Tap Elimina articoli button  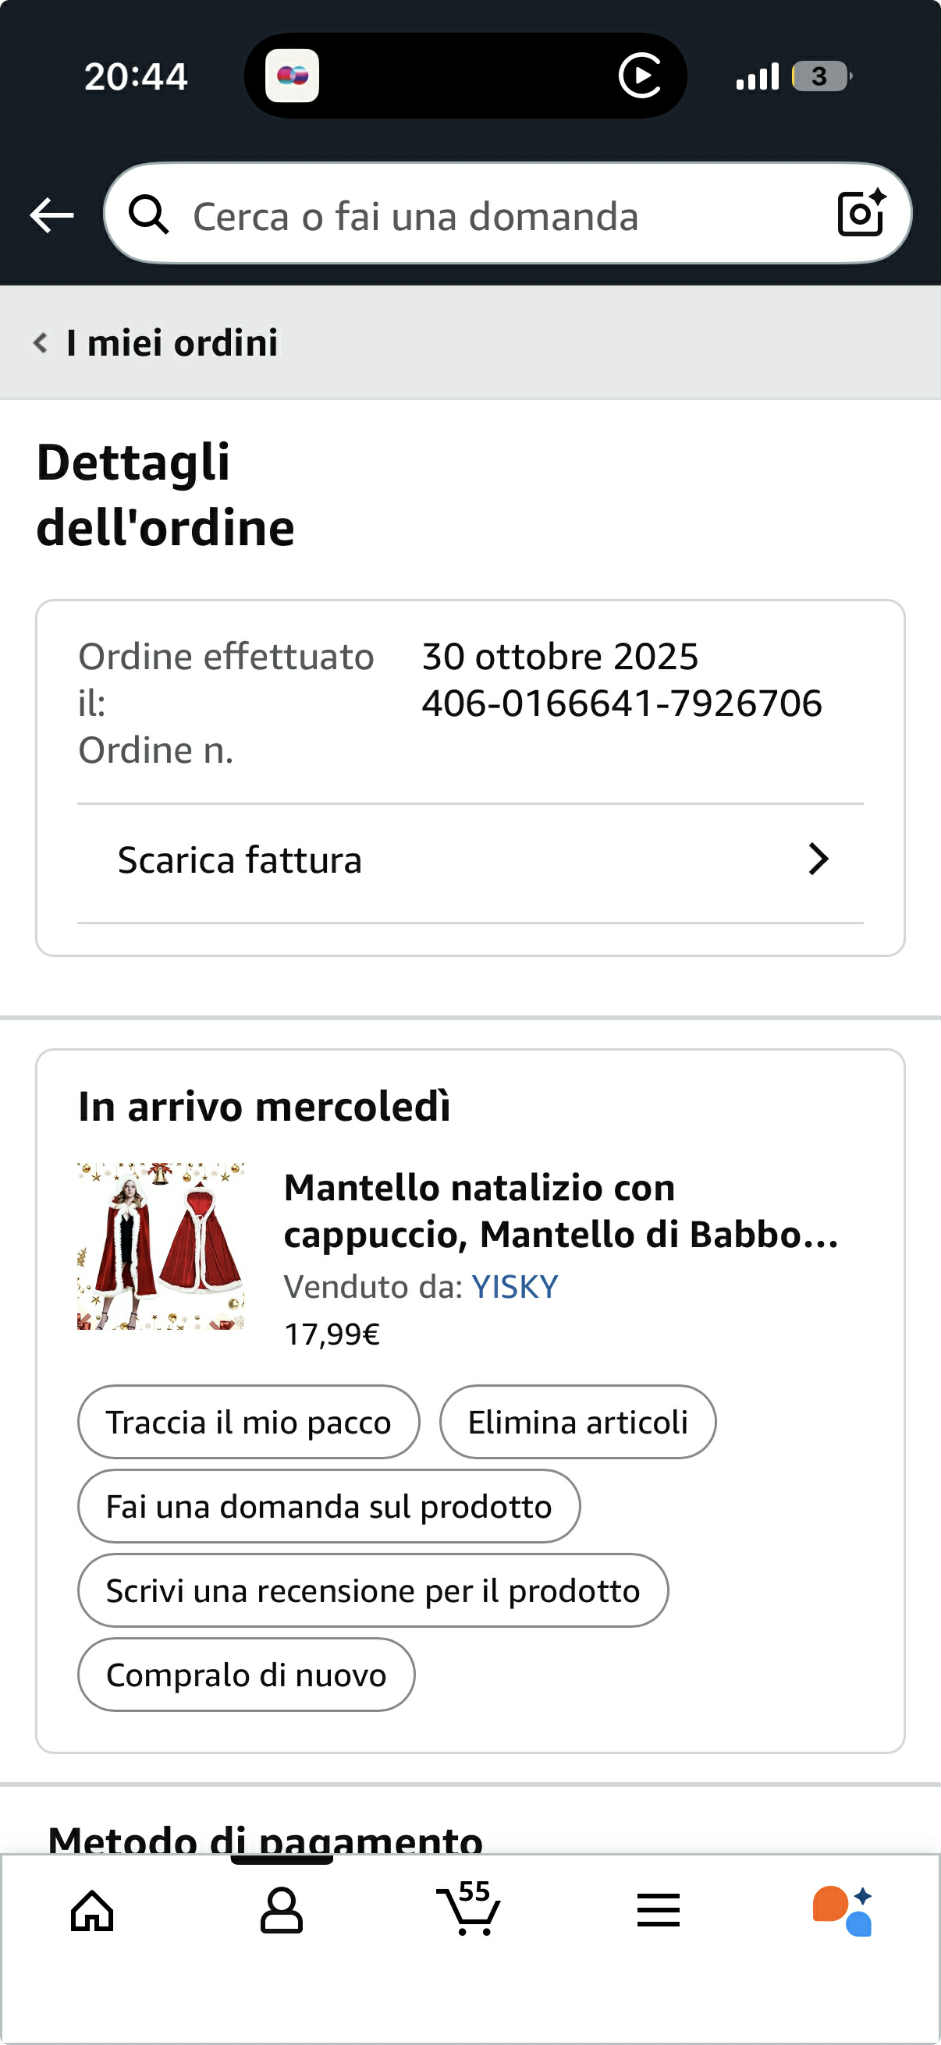(x=578, y=1422)
